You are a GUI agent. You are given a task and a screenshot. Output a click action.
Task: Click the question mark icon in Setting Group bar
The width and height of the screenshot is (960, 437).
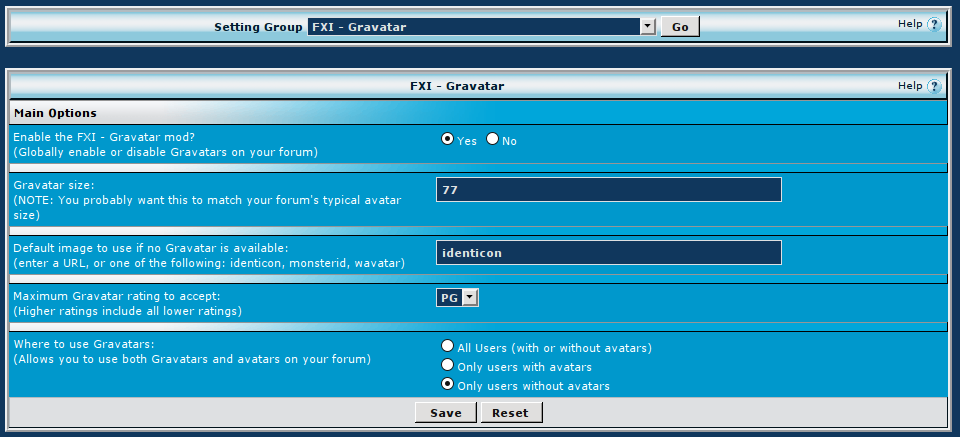[934, 25]
